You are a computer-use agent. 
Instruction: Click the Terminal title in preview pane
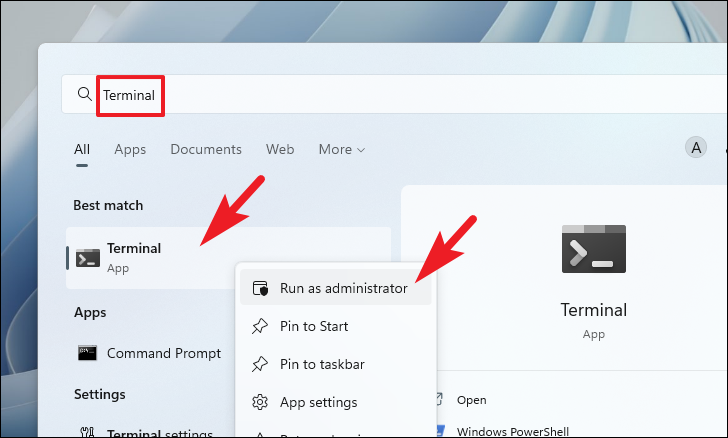(x=593, y=310)
